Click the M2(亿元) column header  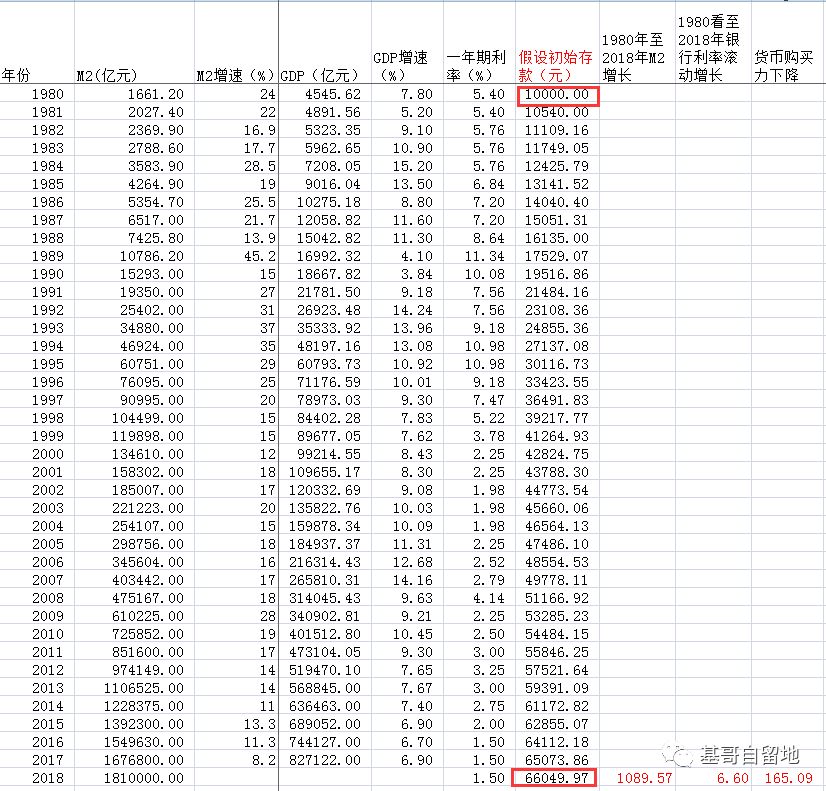[107, 75]
